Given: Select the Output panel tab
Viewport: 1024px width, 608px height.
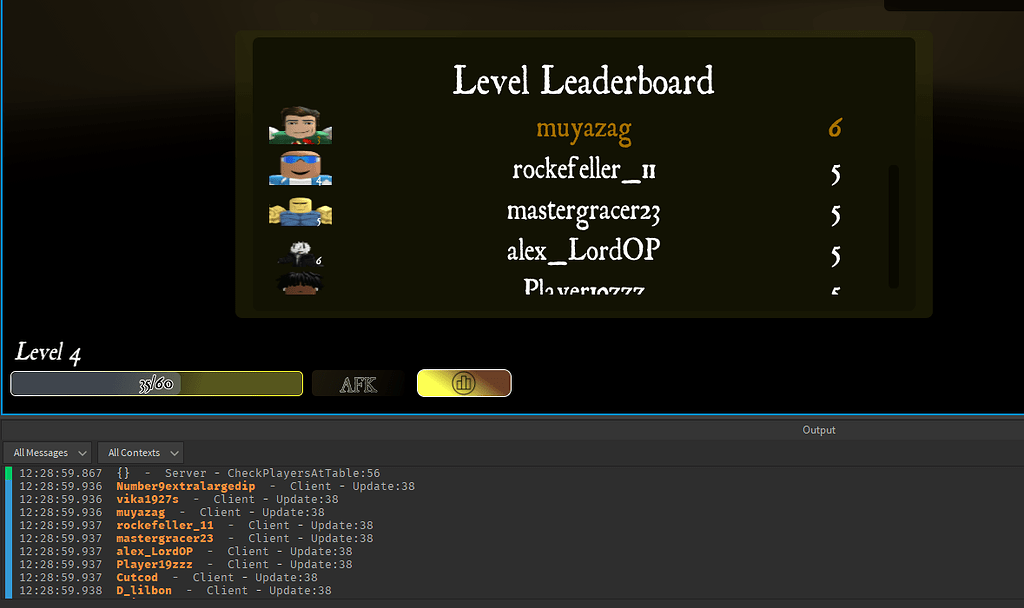Looking at the screenshot, I should (818, 430).
